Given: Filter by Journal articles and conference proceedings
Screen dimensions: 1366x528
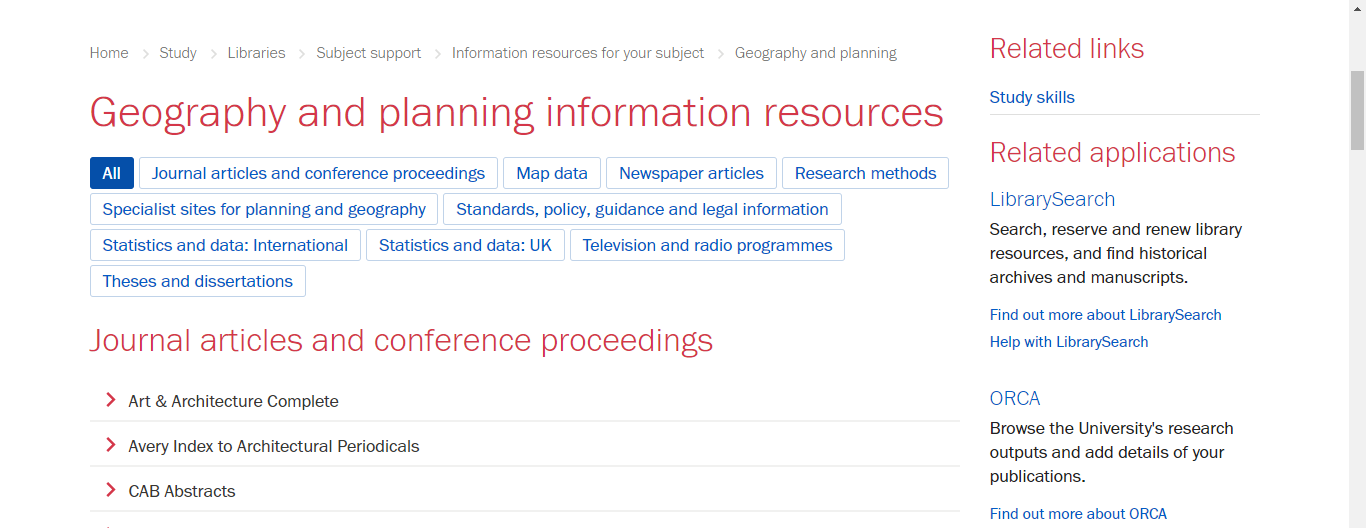Looking at the screenshot, I should tap(318, 173).
